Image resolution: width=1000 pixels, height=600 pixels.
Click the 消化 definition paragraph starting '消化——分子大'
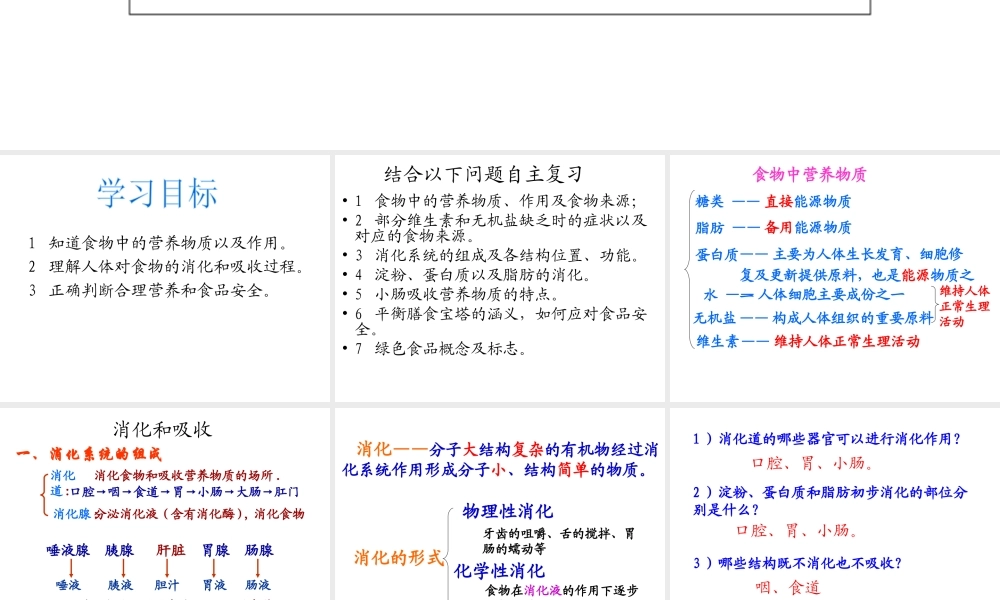pos(500,460)
